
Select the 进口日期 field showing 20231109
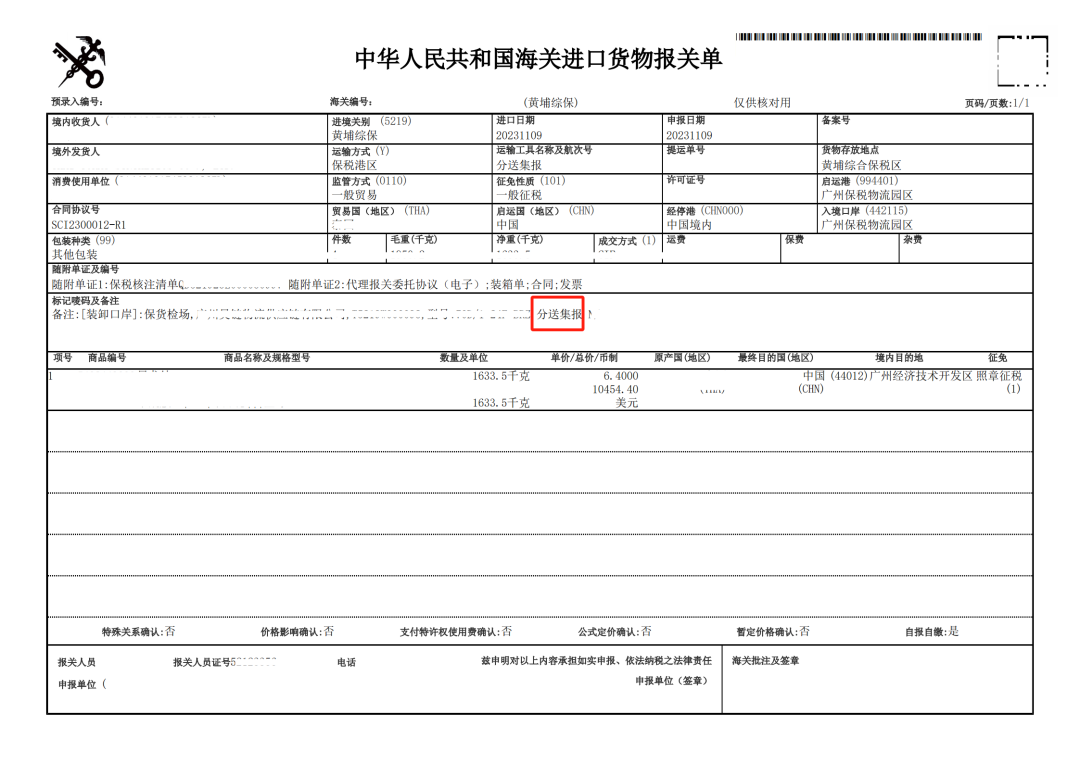point(519,135)
